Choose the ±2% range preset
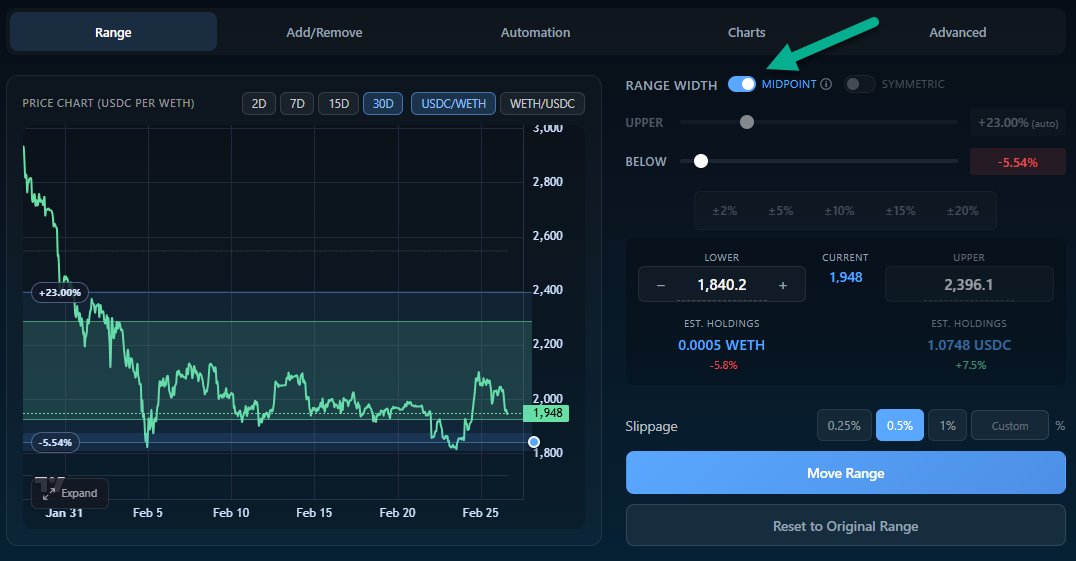This screenshot has width=1076, height=561. click(725, 211)
